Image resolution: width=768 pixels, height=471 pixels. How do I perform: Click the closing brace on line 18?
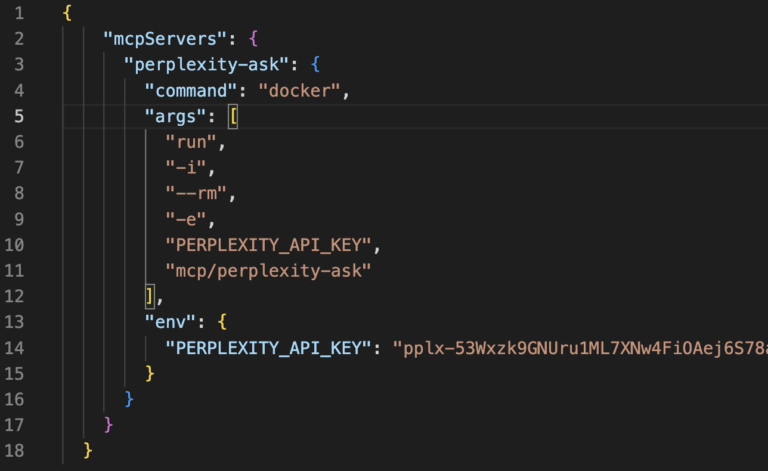pyautogui.click(x=88, y=450)
